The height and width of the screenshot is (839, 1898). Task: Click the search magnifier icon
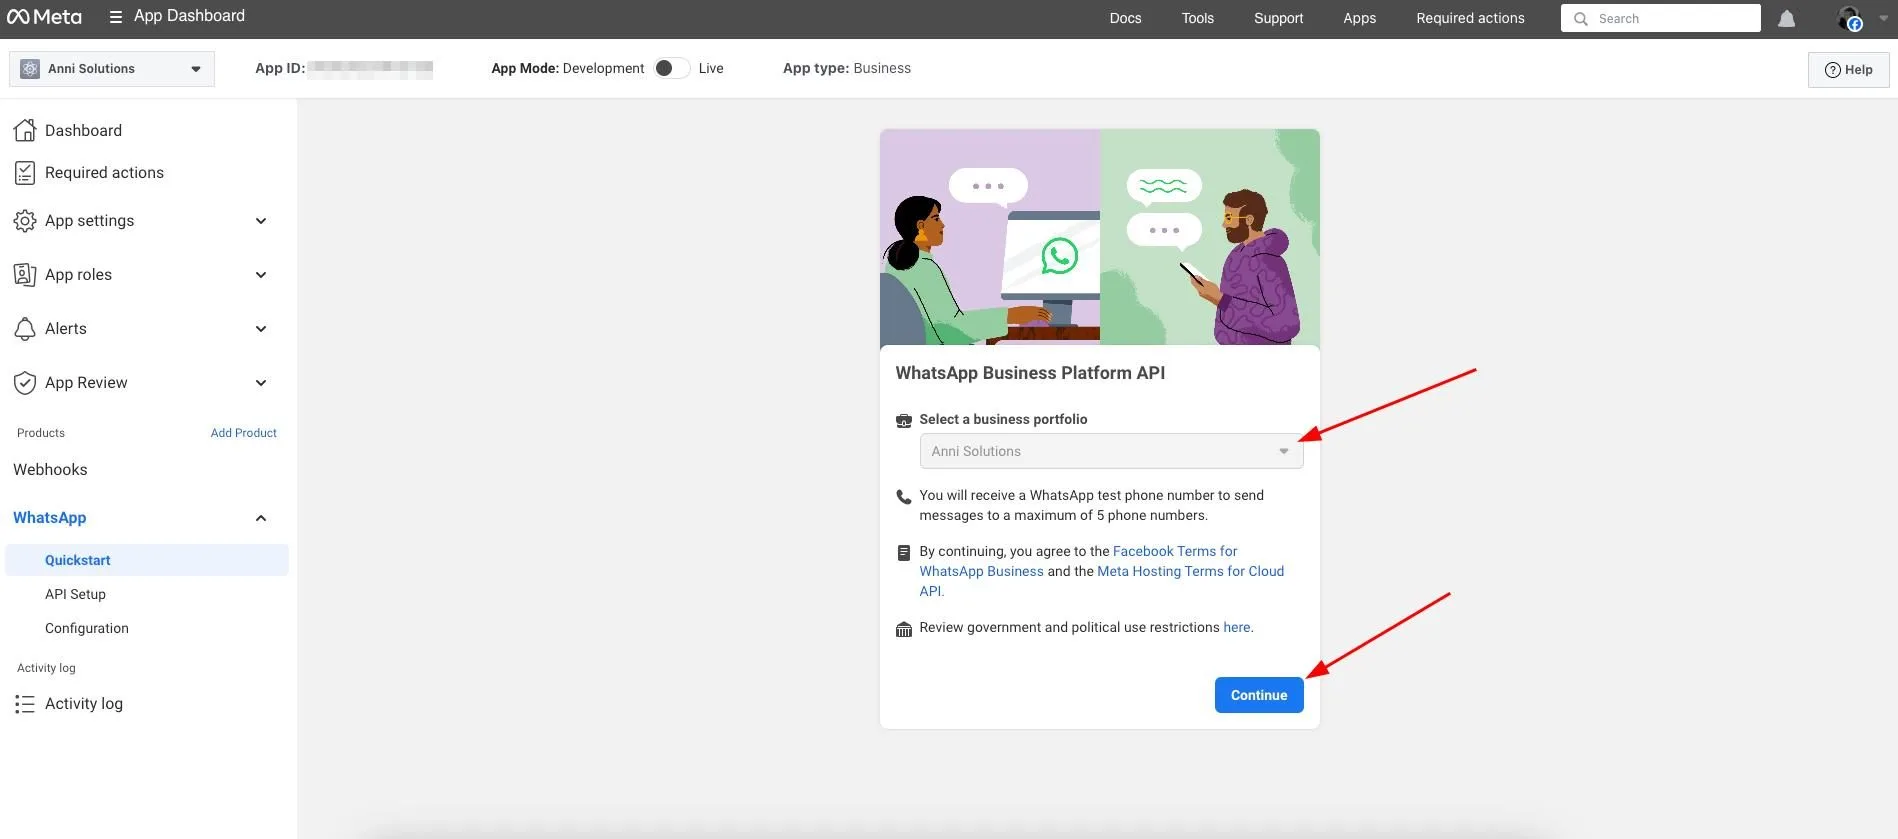[x=1581, y=19]
